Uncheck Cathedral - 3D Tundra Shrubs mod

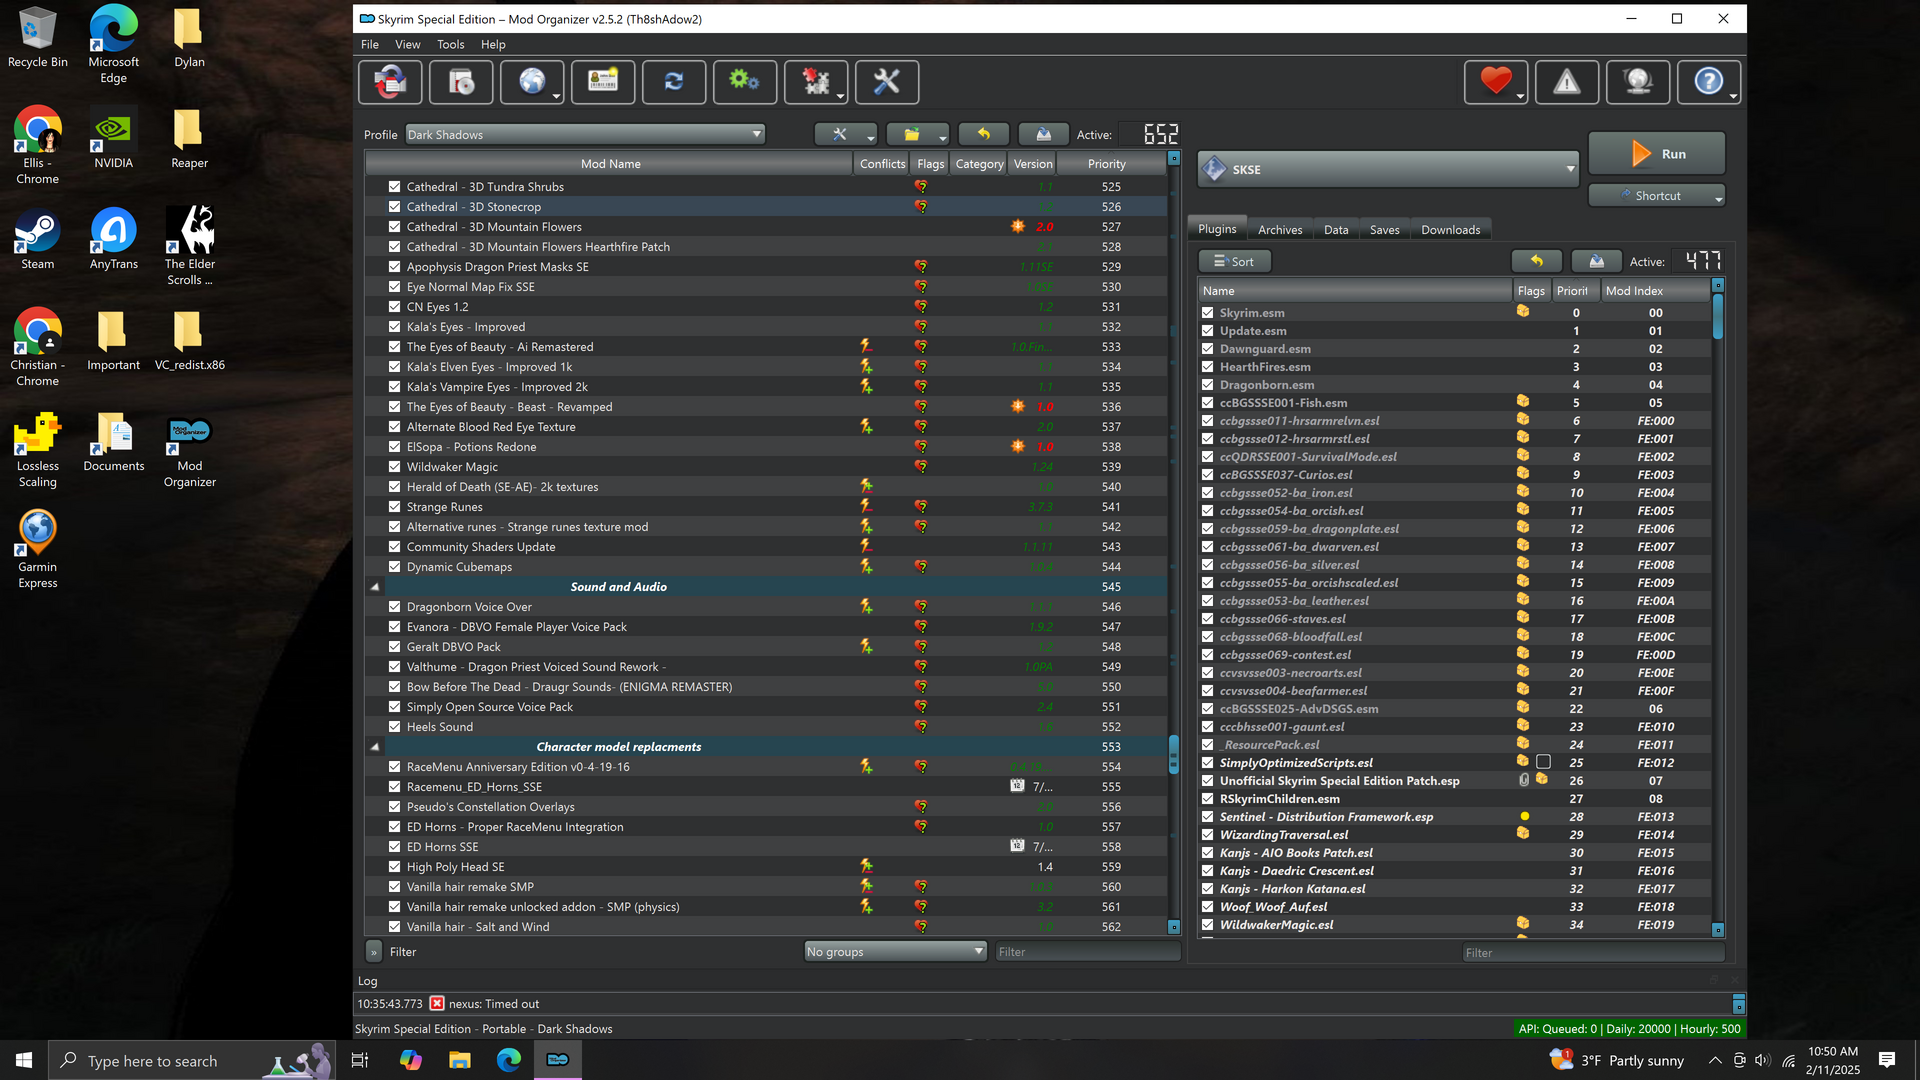point(394,187)
